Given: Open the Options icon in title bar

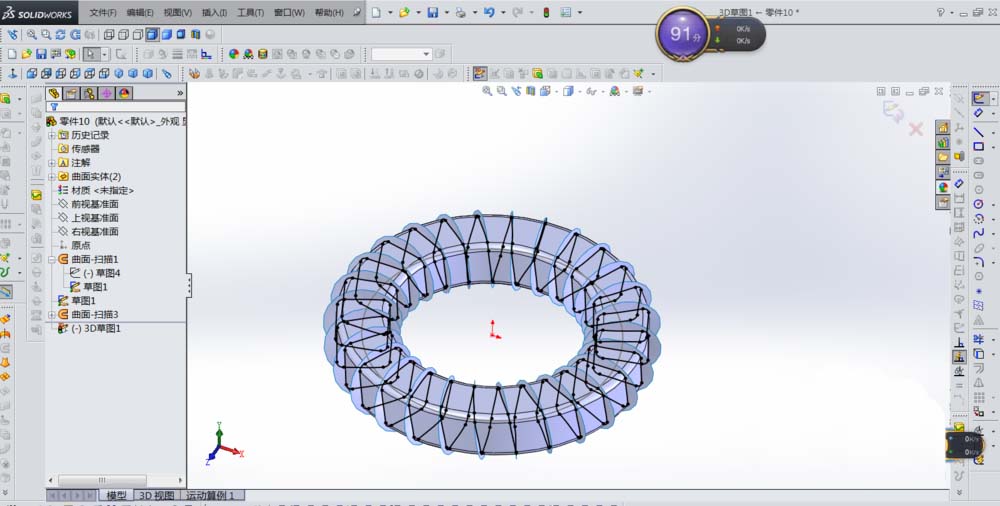Looking at the screenshot, I should (566, 12).
